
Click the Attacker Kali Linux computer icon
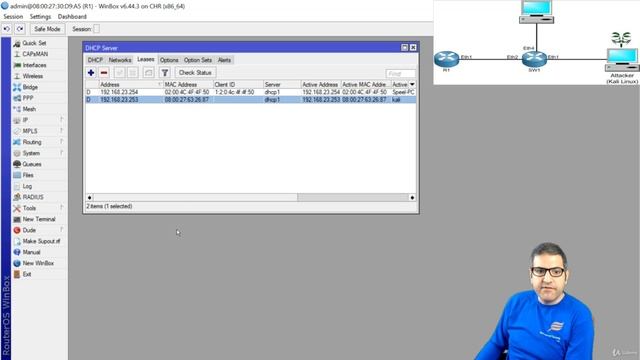coord(622,60)
